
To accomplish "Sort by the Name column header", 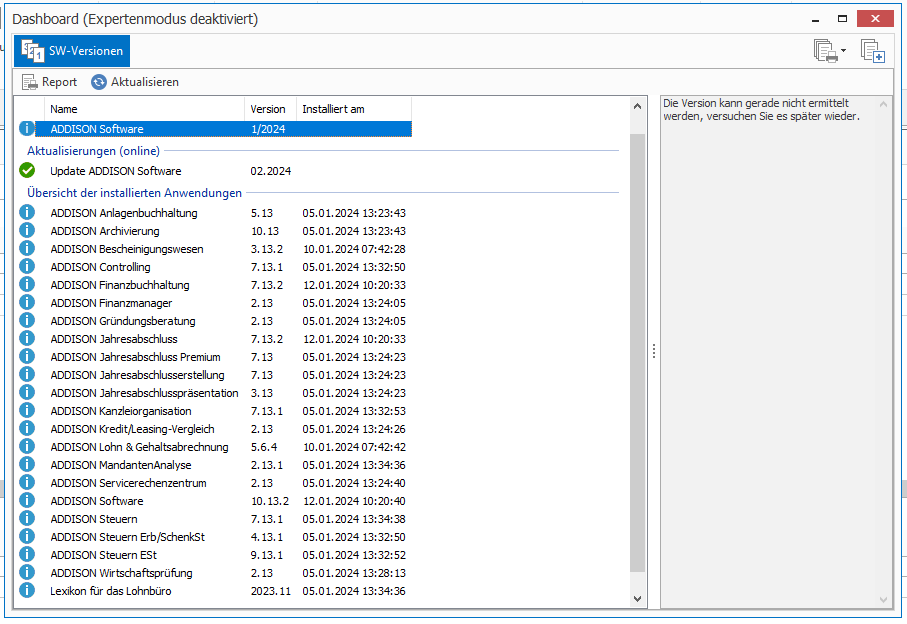I will 144,109.
